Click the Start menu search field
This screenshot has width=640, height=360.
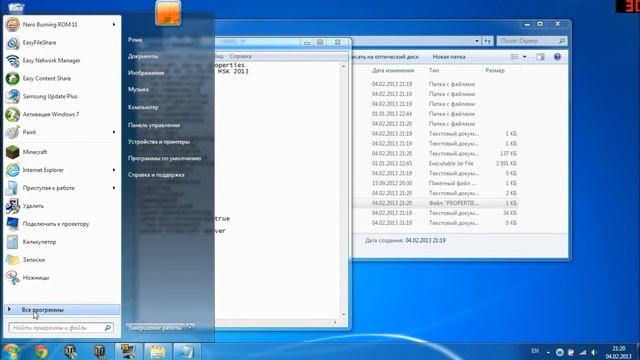pyautogui.click(x=60, y=327)
